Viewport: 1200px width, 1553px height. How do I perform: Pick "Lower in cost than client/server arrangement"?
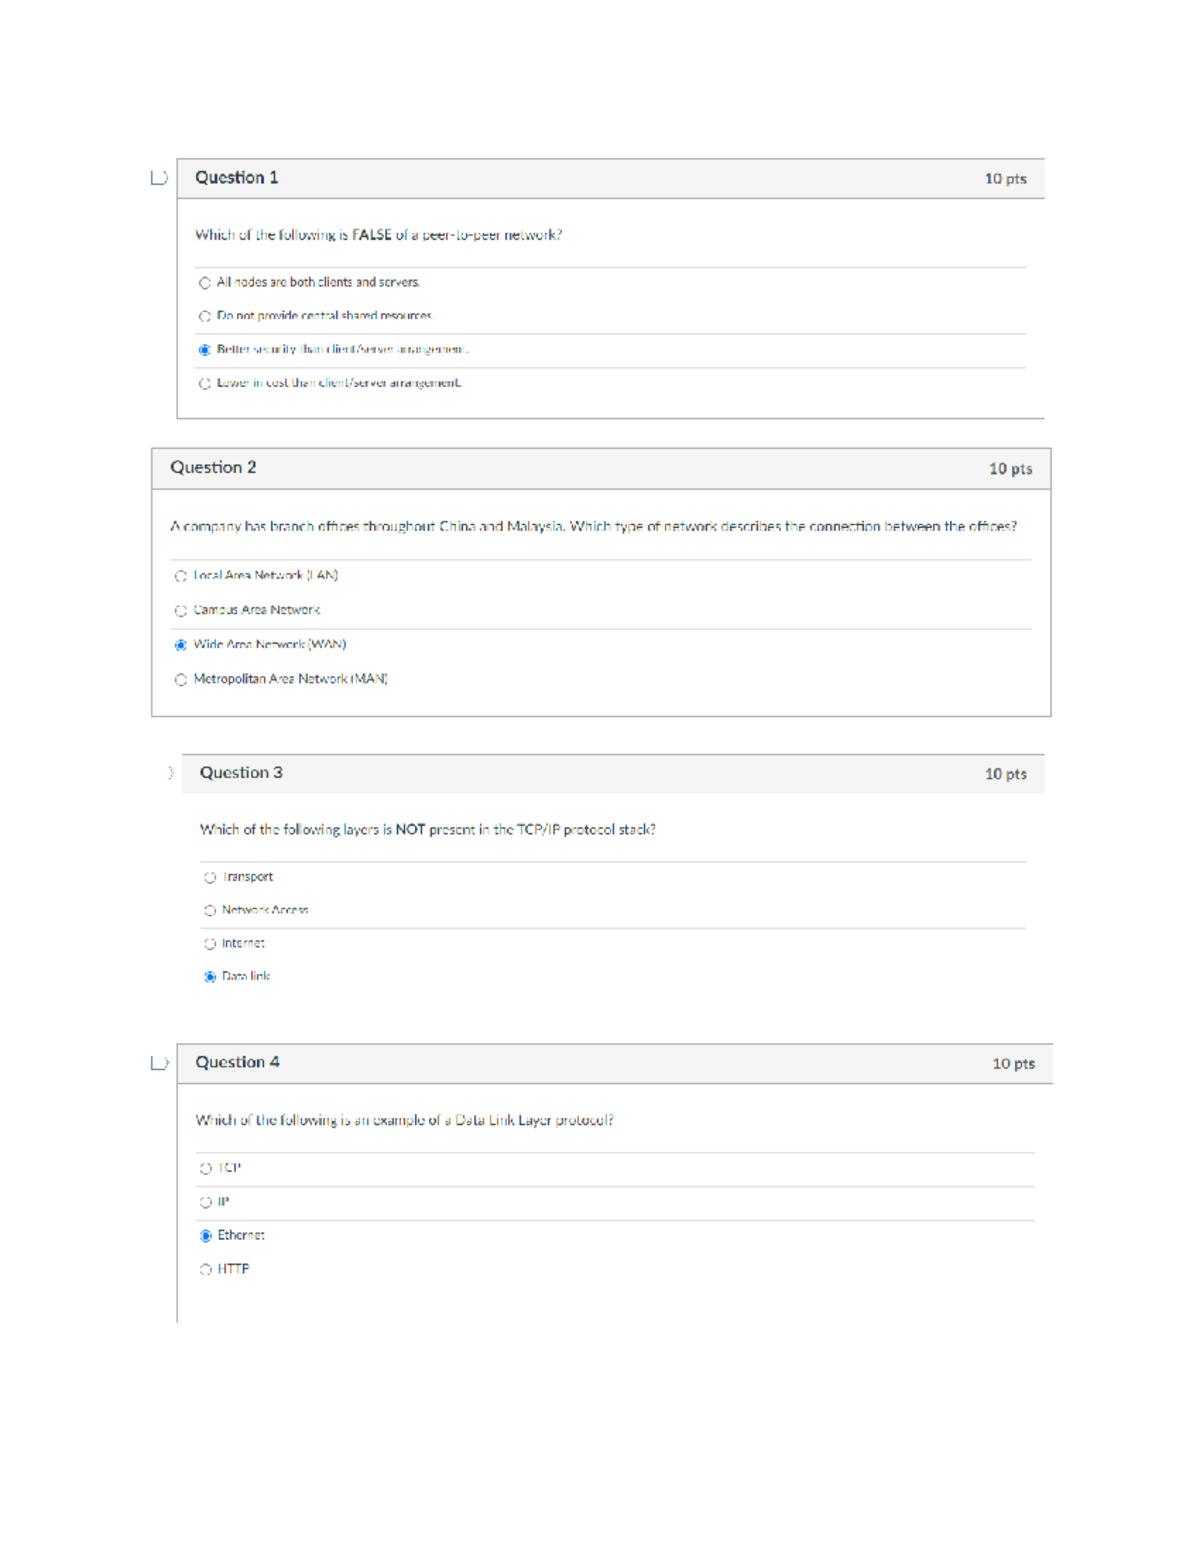coord(205,383)
